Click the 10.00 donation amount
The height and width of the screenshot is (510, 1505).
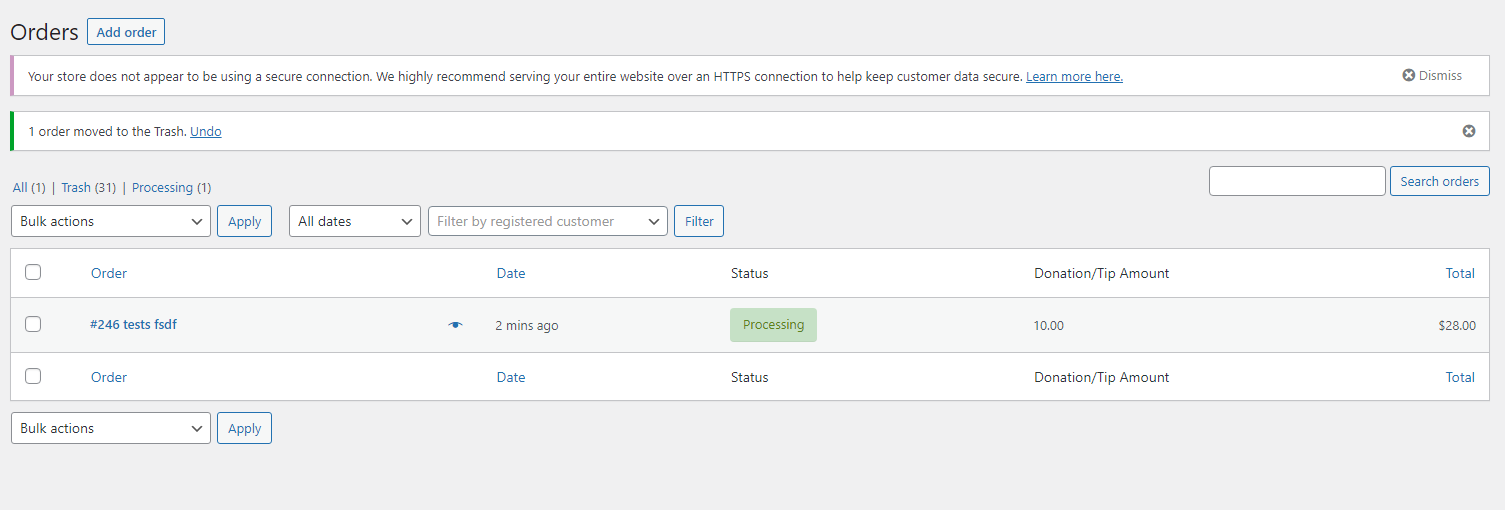1049,325
